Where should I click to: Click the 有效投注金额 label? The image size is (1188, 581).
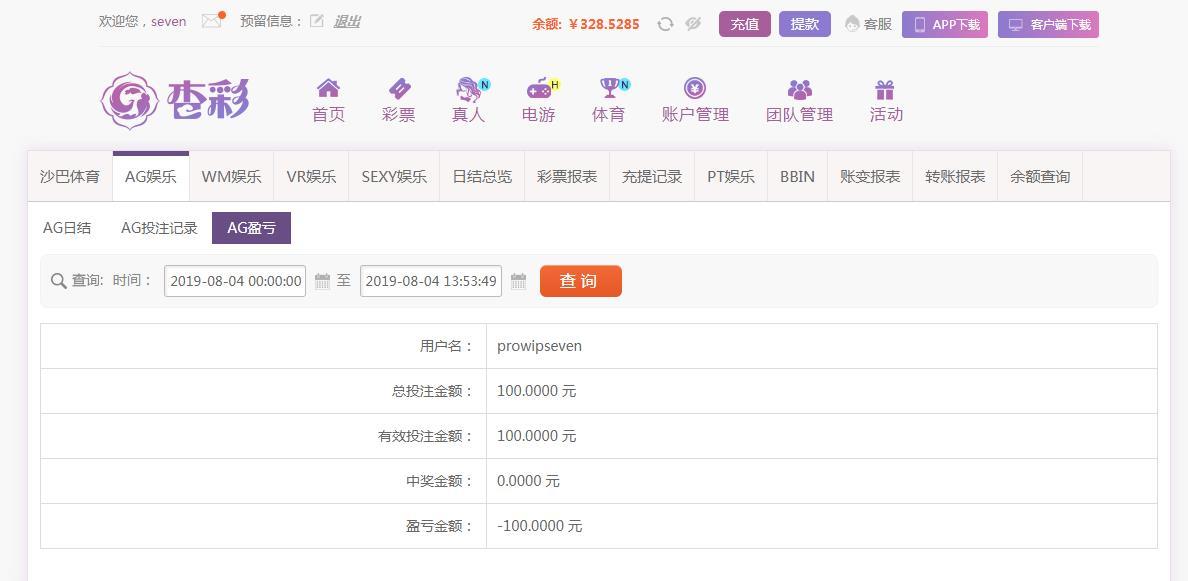425,436
